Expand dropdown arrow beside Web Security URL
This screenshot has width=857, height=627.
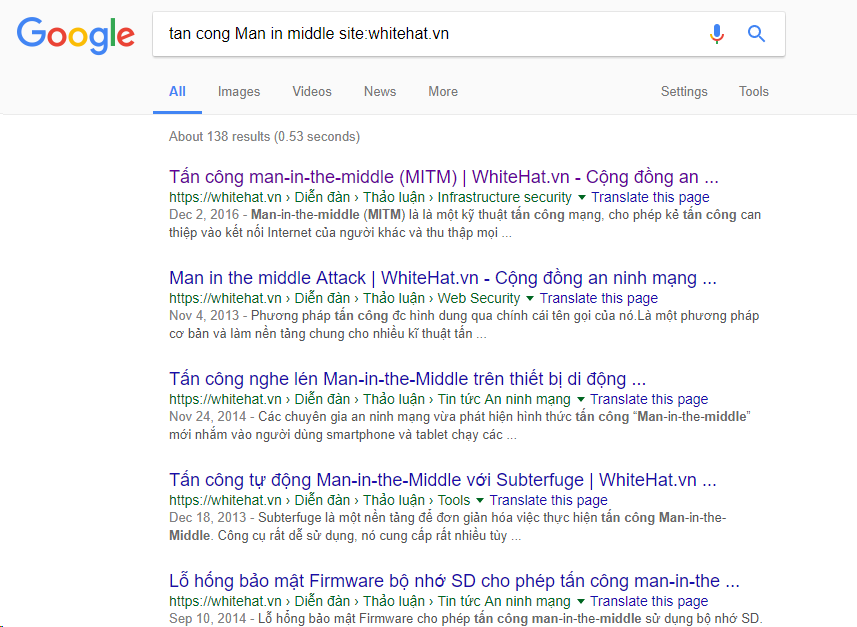click(x=530, y=299)
